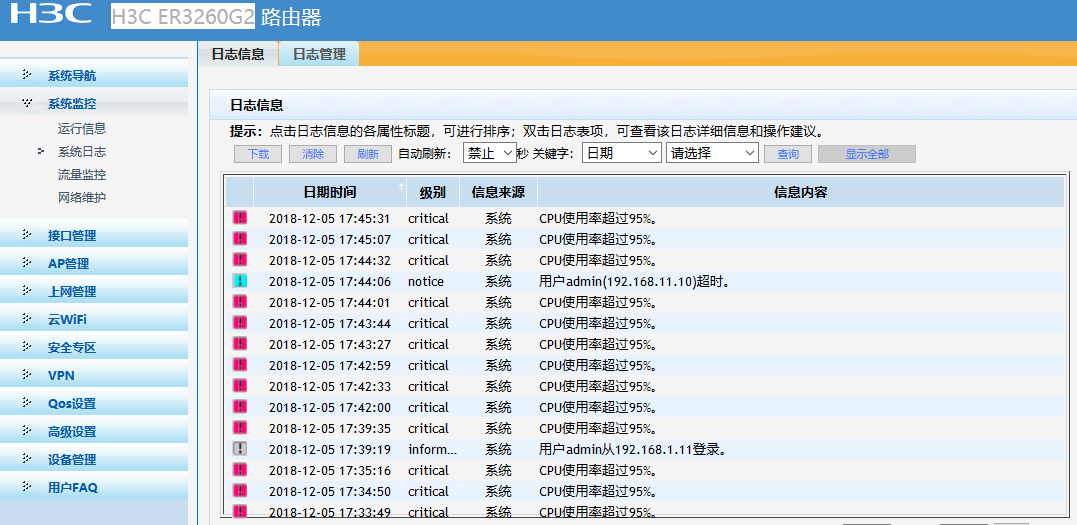Sort by 级别 column header

433,192
